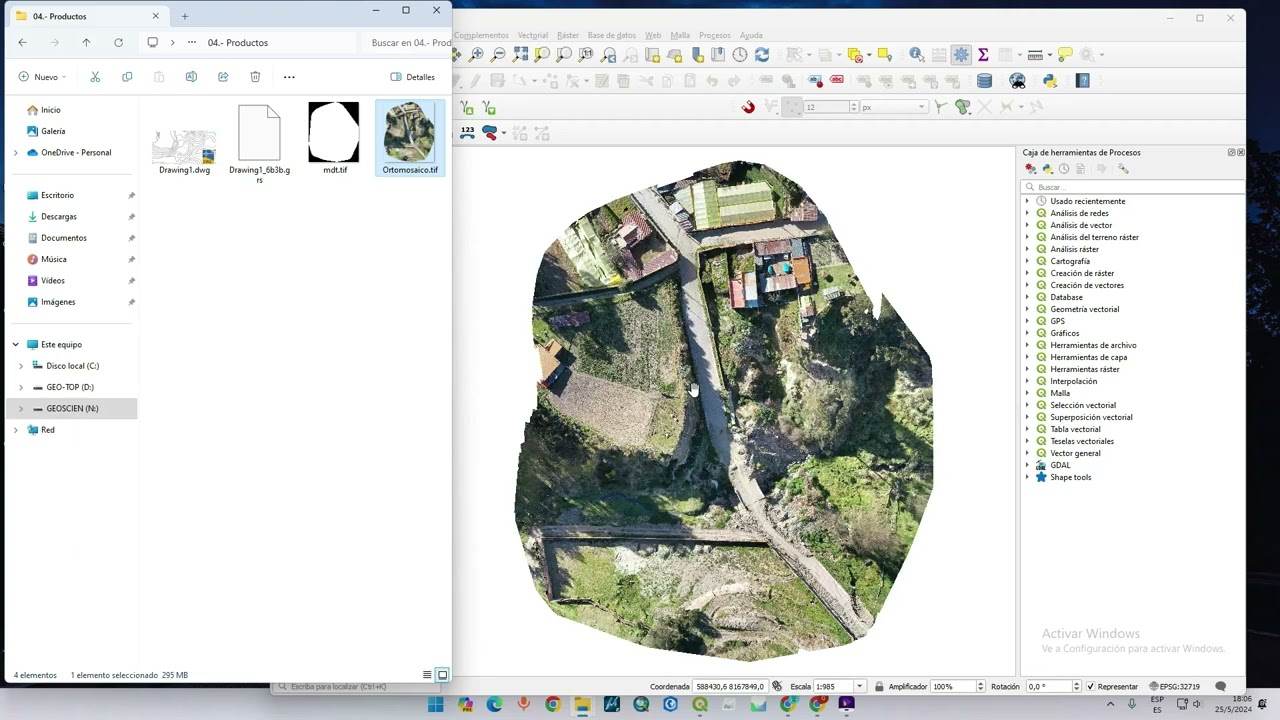Toggle the scale lock padlock icon
The width and height of the screenshot is (1280, 720).
[879, 687]
